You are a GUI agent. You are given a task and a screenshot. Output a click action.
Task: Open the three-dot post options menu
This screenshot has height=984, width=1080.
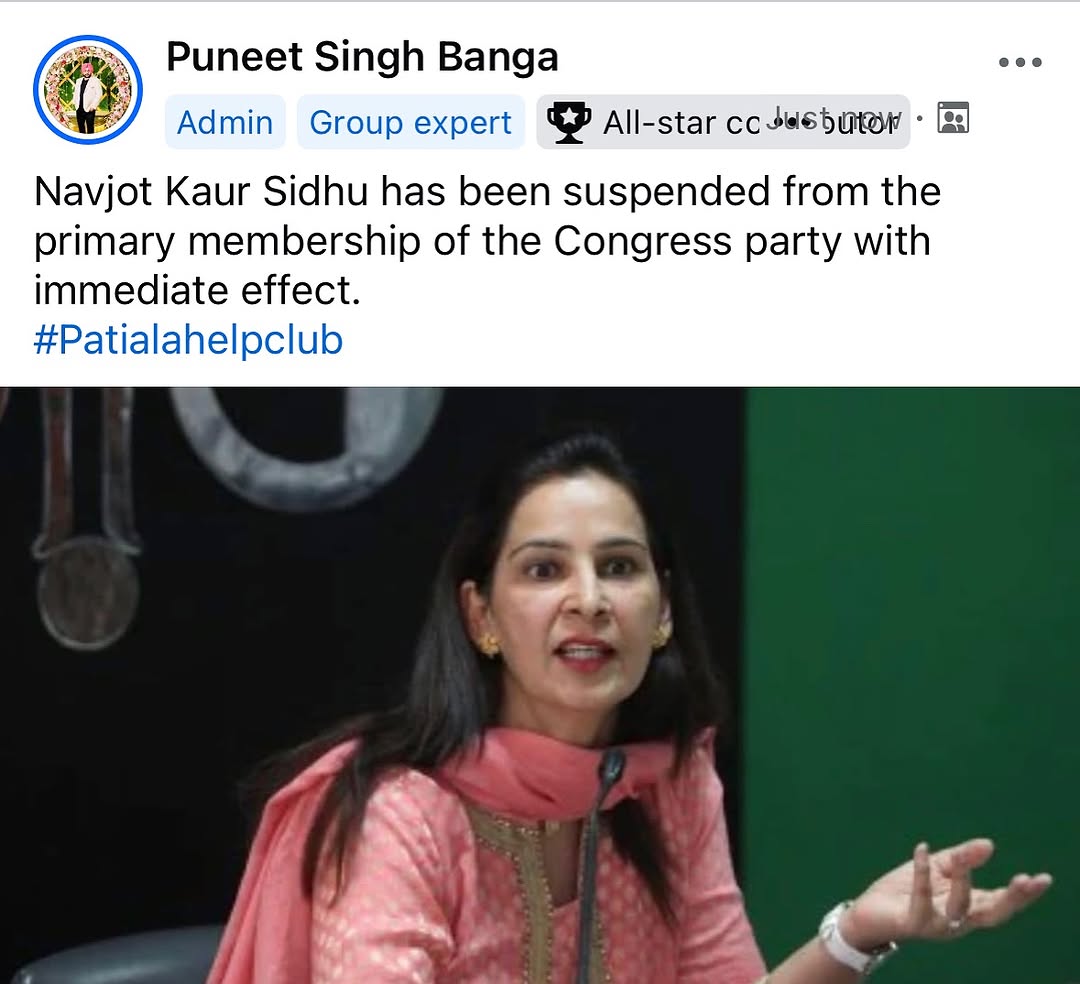(1020, 63)
